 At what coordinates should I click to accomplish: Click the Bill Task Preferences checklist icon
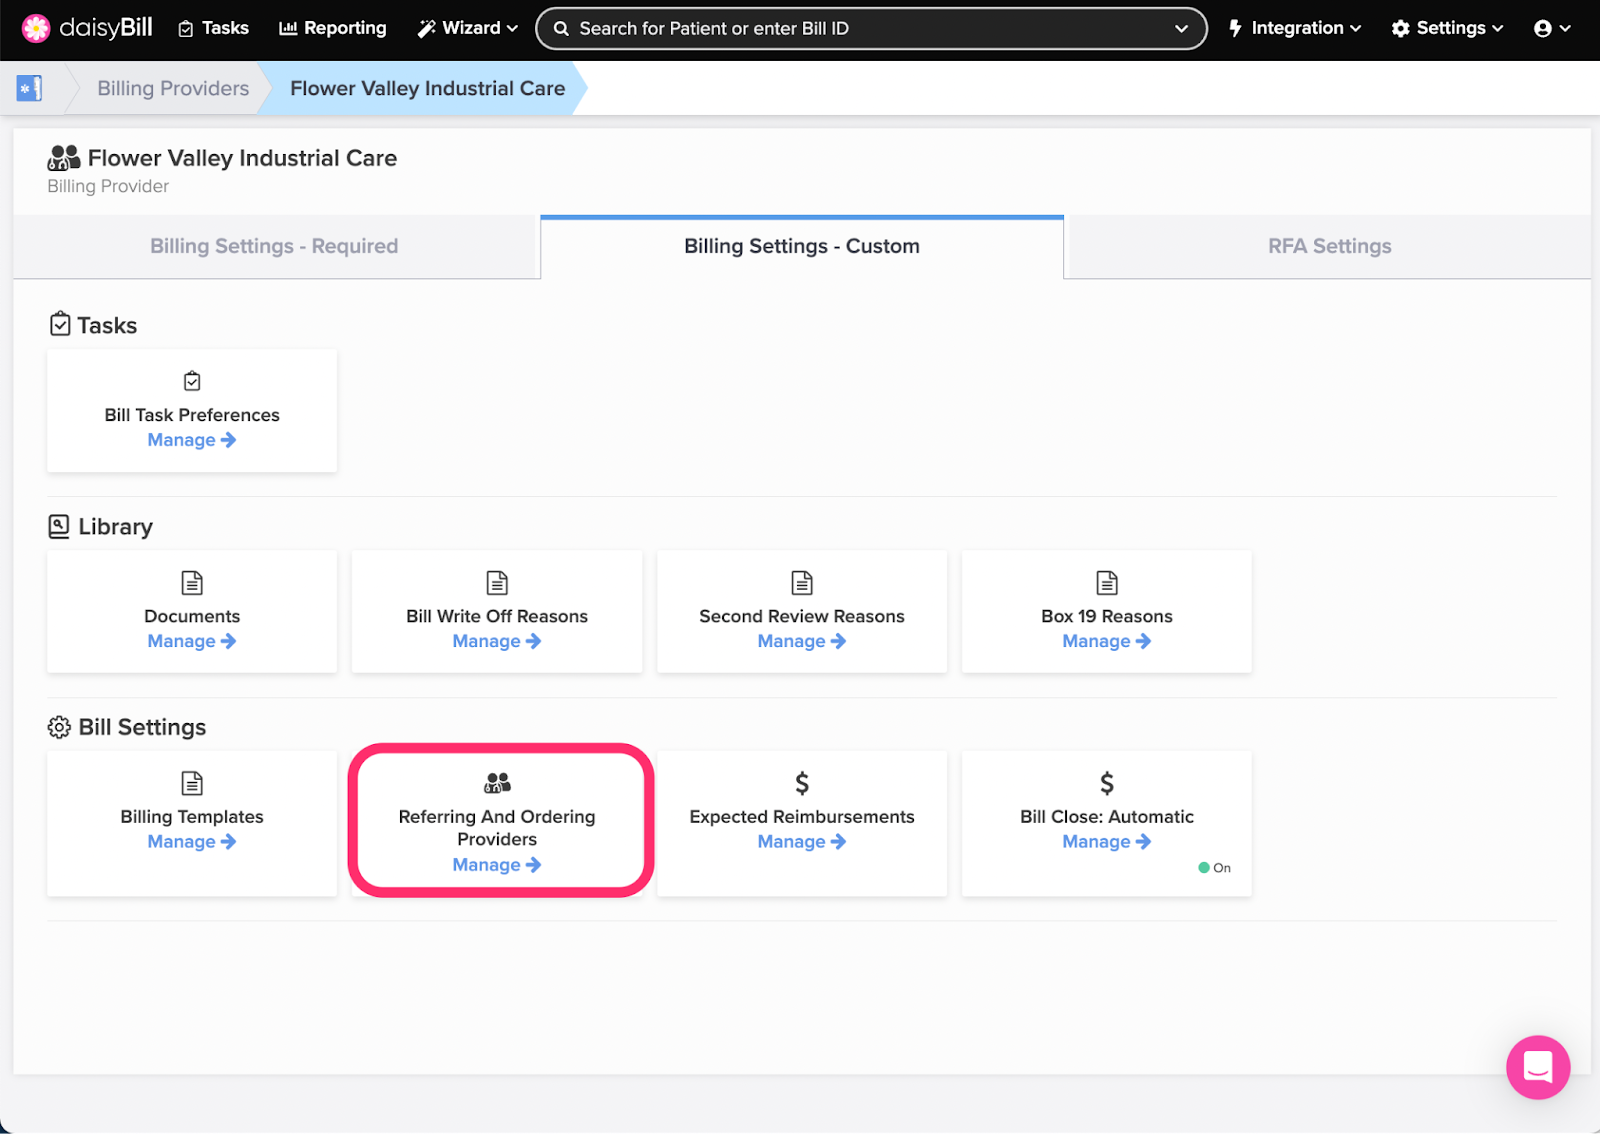point(192,381)
